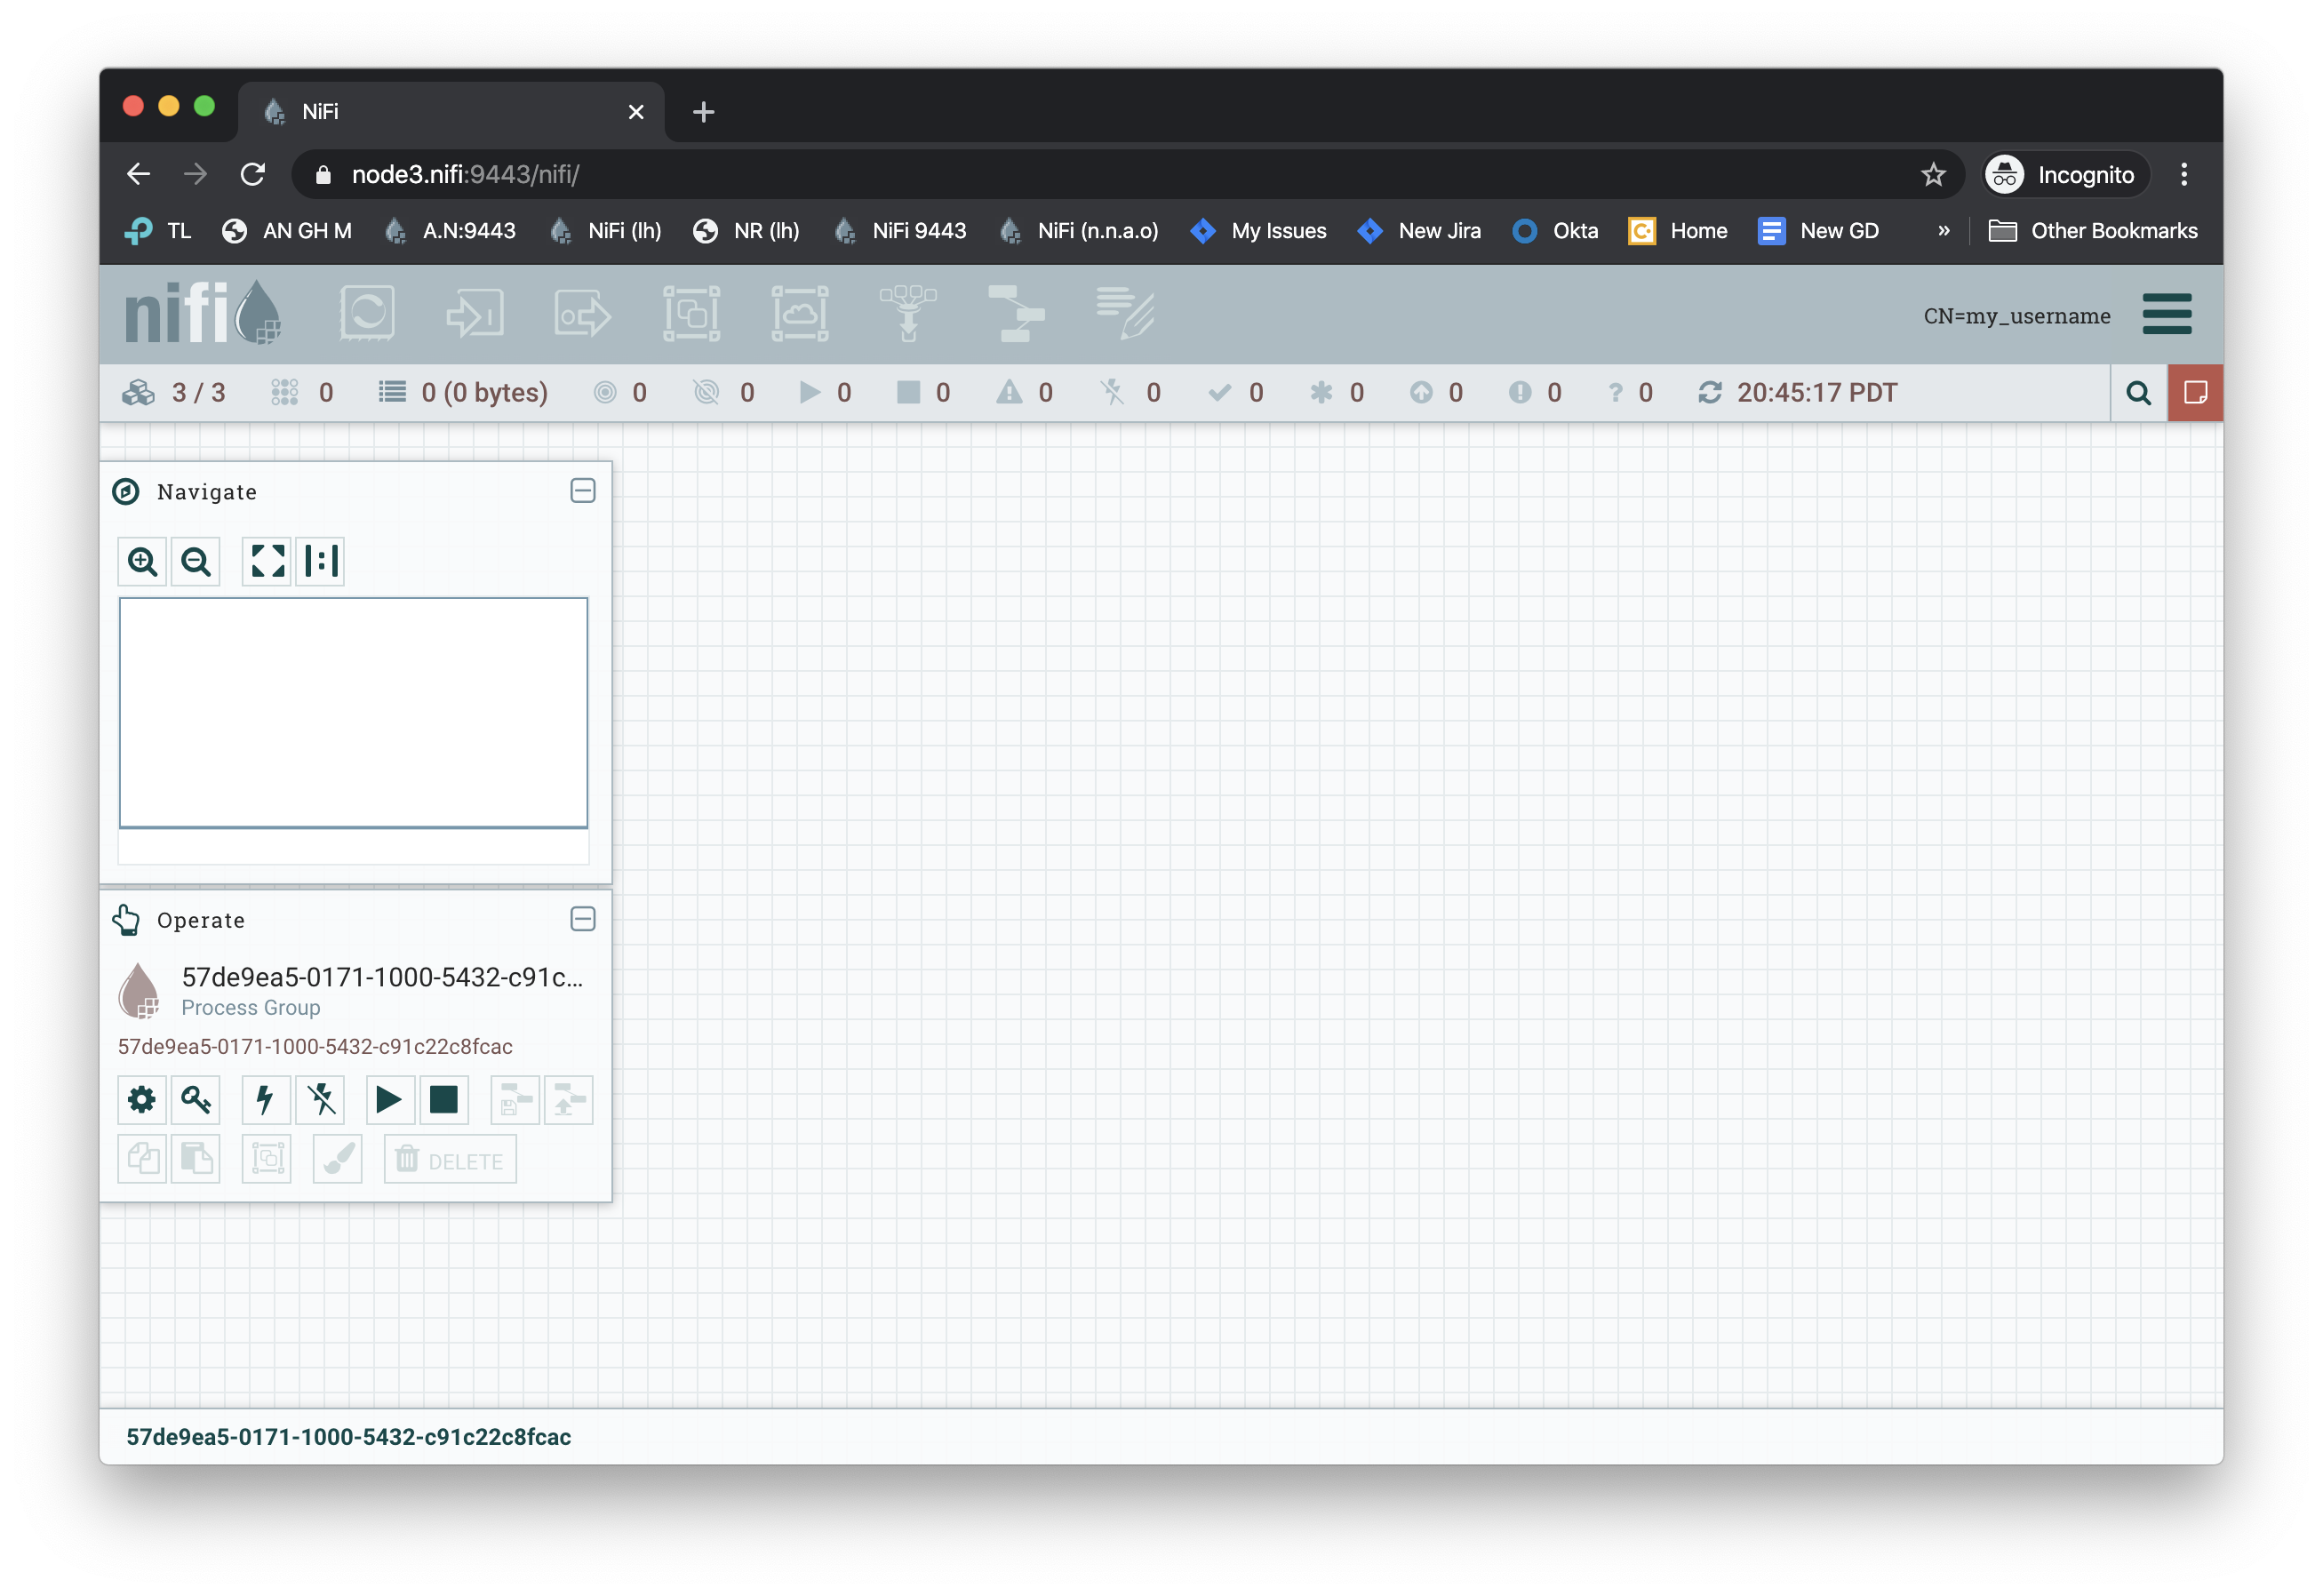Click the Output Port toolbar icon
The height and width of the screenshot is (1596, 2323).
click(x=583, y=314)
